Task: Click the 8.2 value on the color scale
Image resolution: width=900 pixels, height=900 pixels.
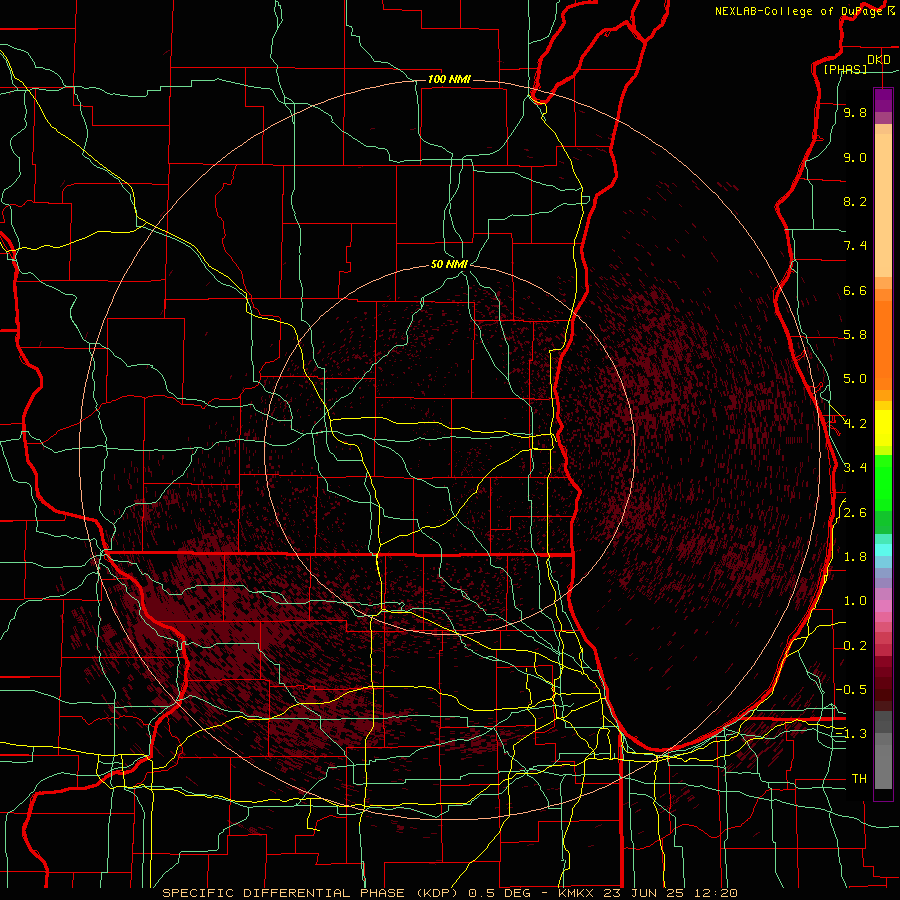Action: [x=855, y=201]
